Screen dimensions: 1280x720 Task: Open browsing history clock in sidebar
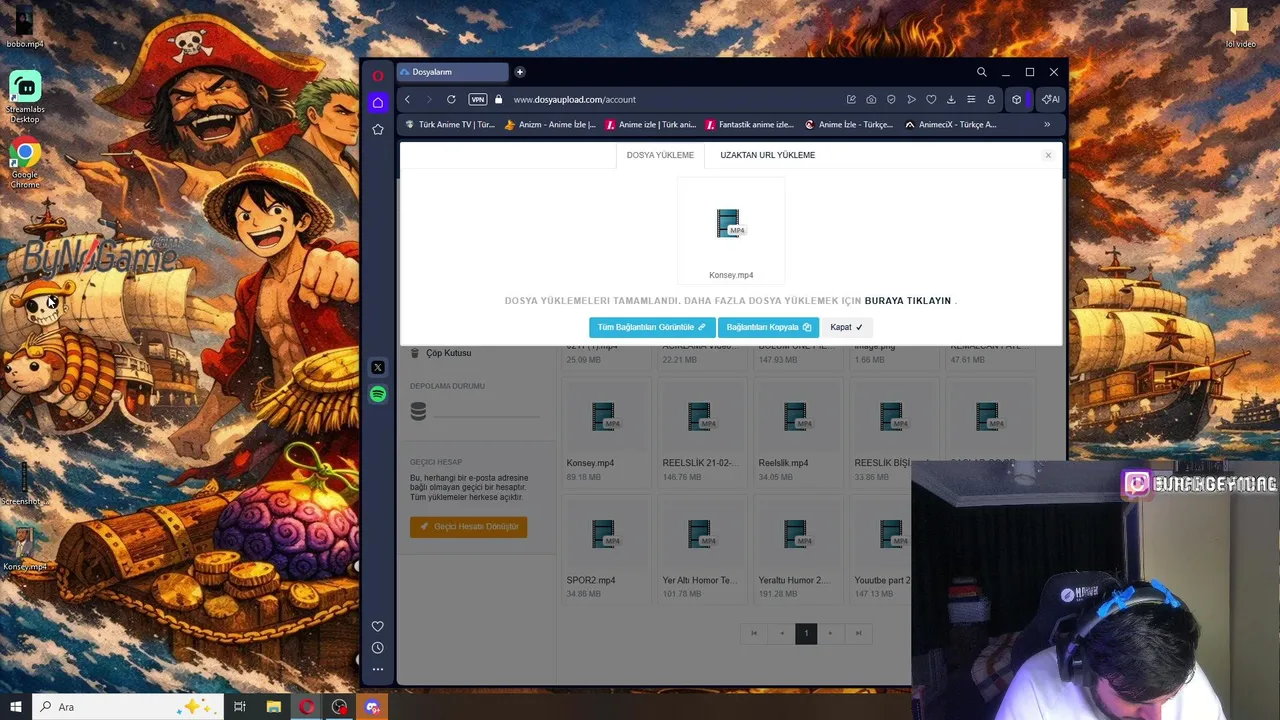point(378,648)
